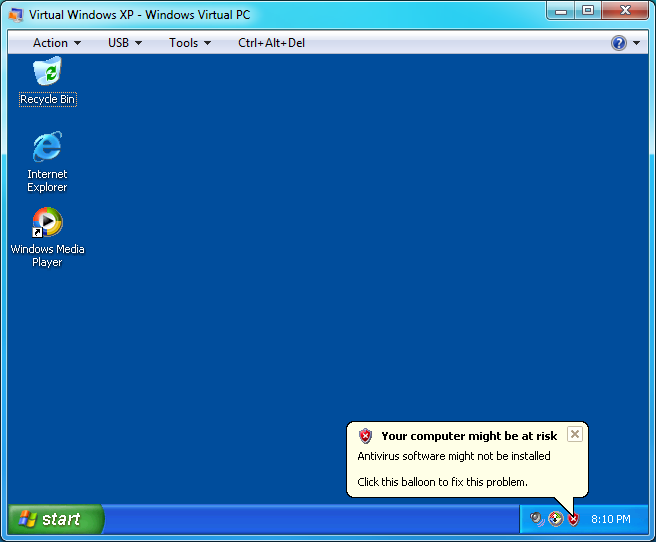Select the Windows Media Player shortcut icon
This screenshot has width=656, height=542.
[48, 222]
